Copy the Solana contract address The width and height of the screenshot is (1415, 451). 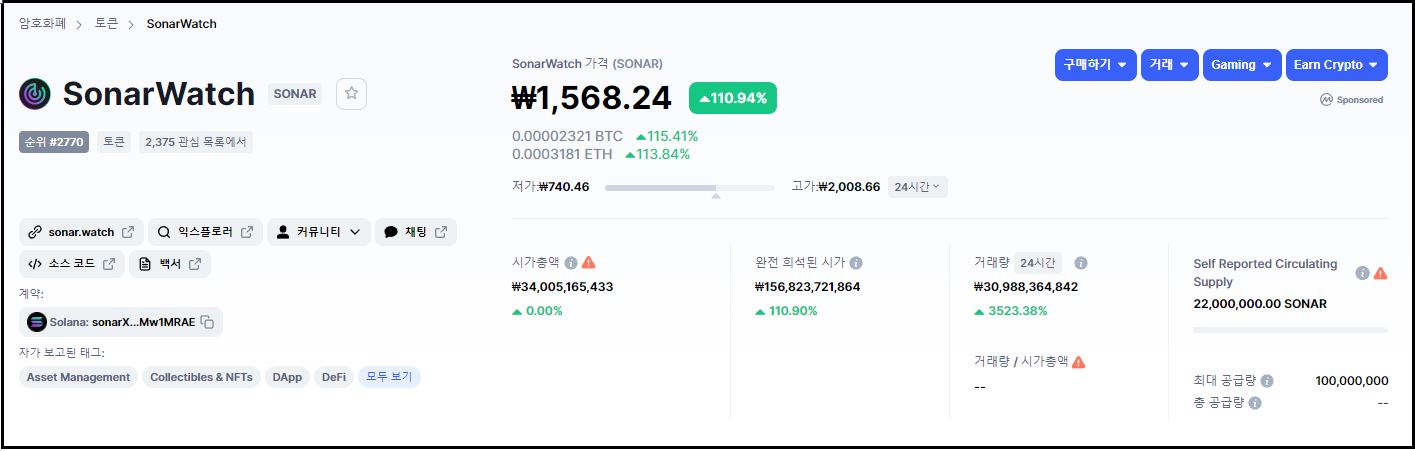tap(207, 322)
